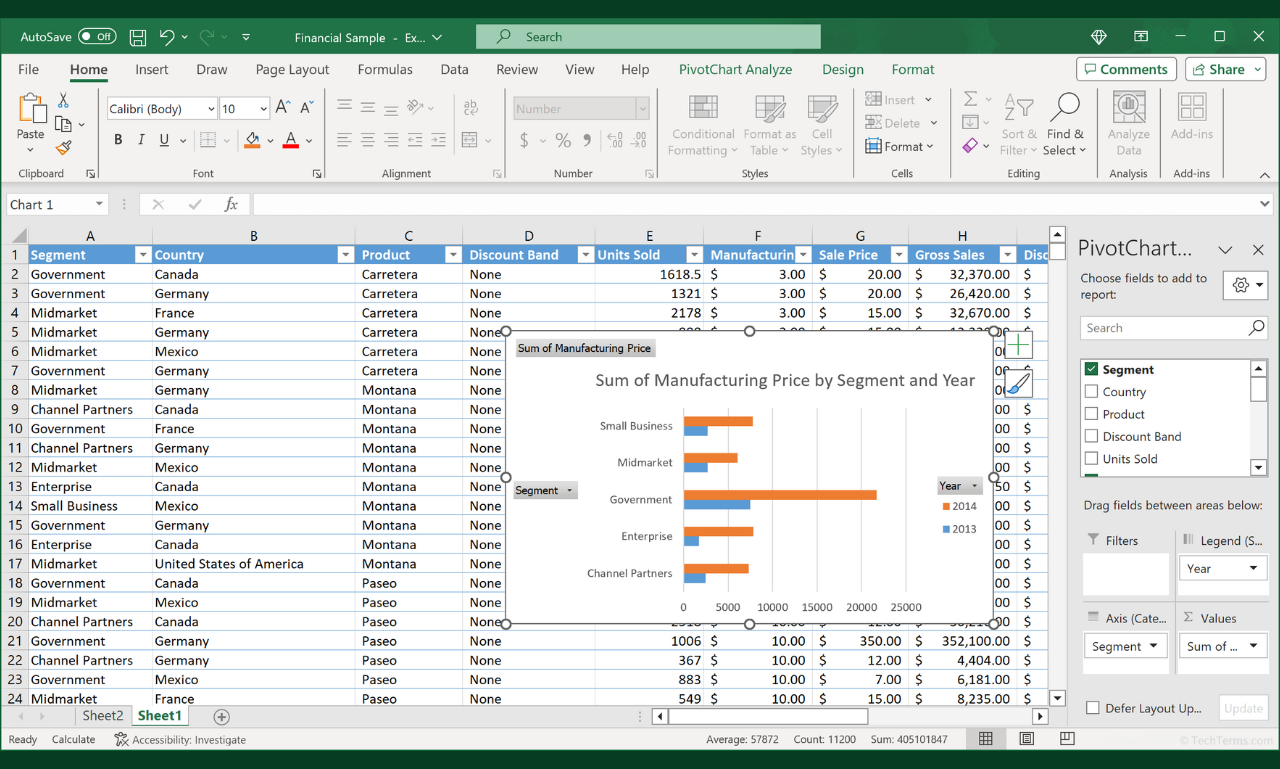1280x769 pixels.
Task: Click the PivotChart Fields search box
Action: pos(1174,328)
